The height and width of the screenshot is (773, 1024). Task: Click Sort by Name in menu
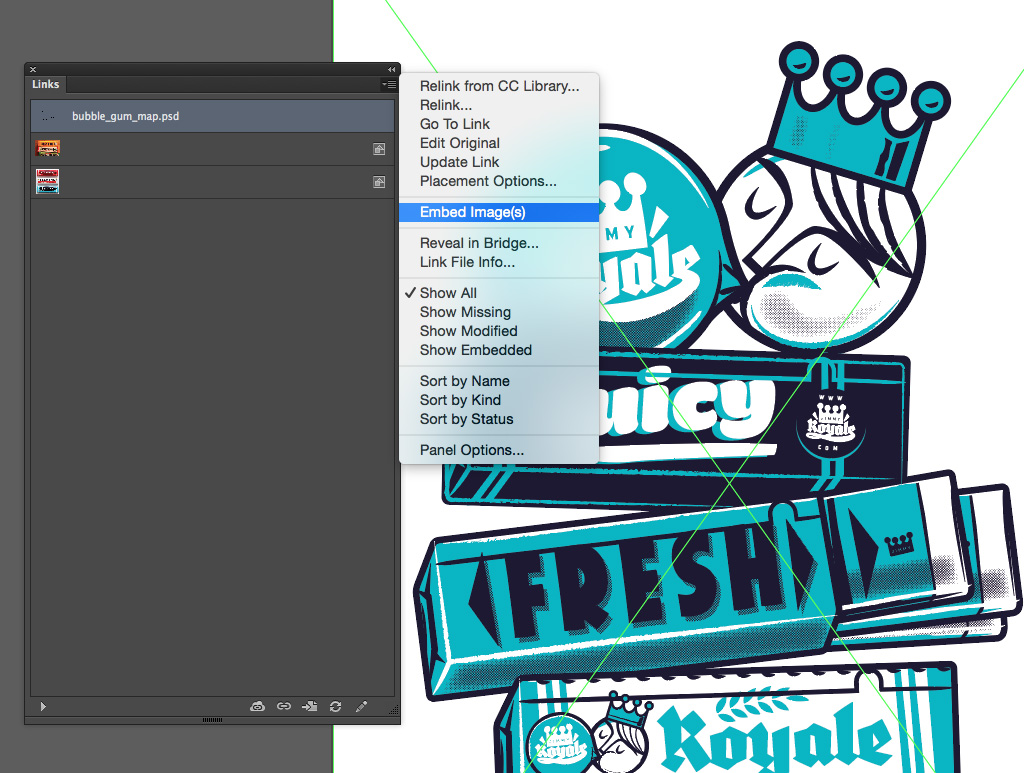click(x=464, y=381)
